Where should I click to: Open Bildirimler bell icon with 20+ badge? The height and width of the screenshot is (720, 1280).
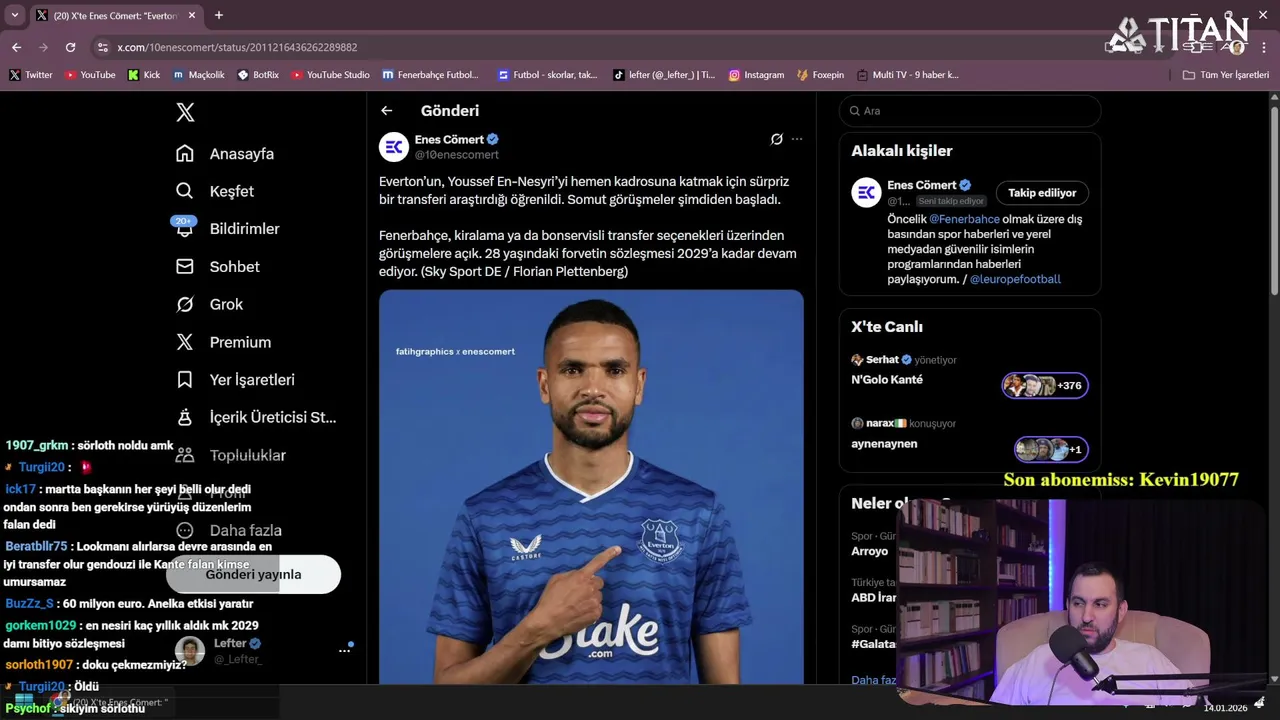185,228
